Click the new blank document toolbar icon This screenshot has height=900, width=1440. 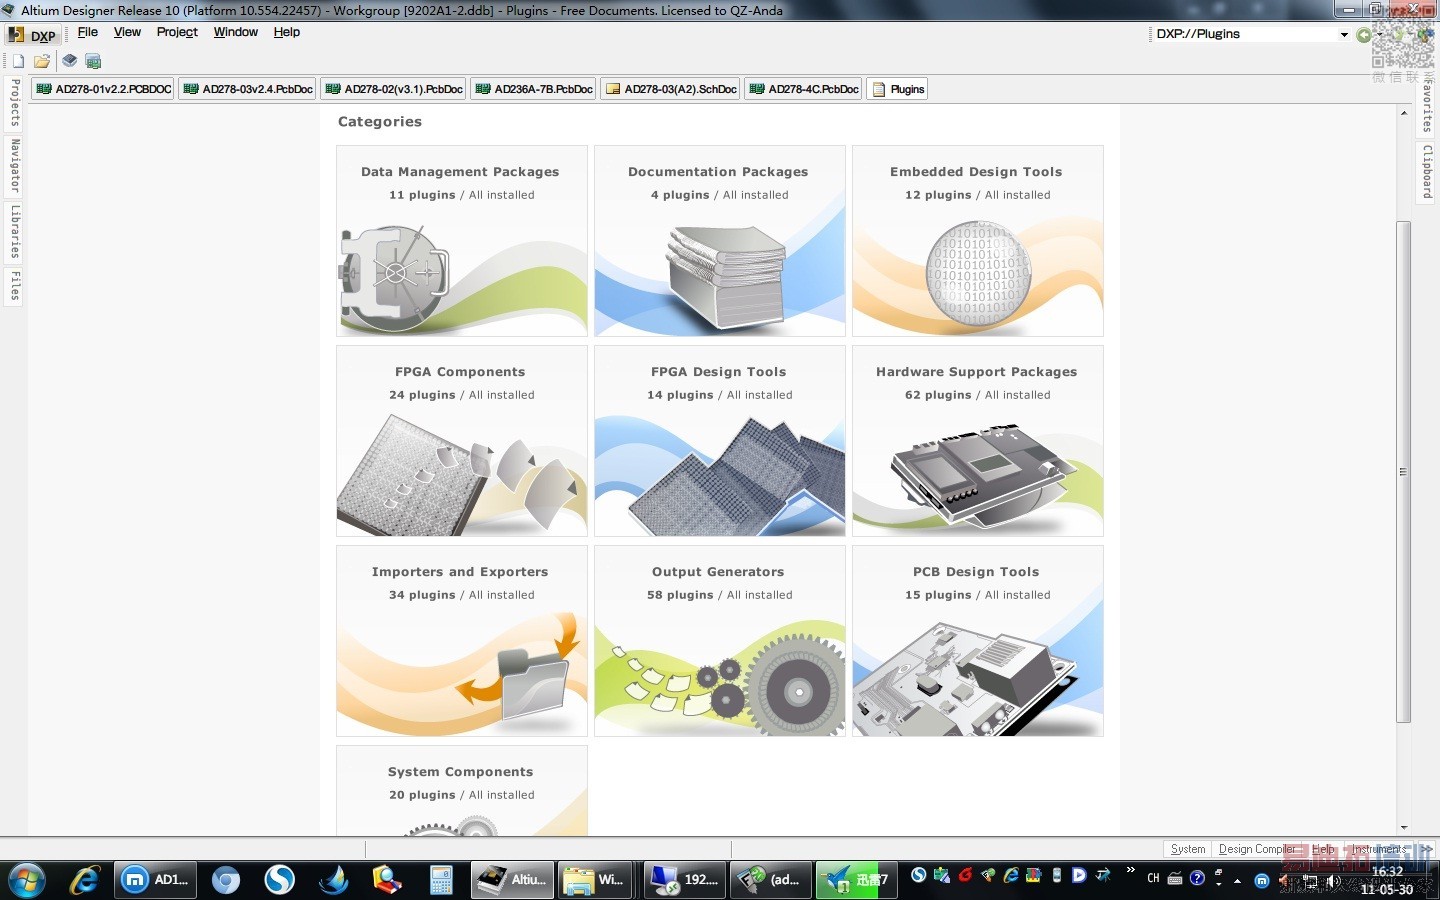coord(18,61)
